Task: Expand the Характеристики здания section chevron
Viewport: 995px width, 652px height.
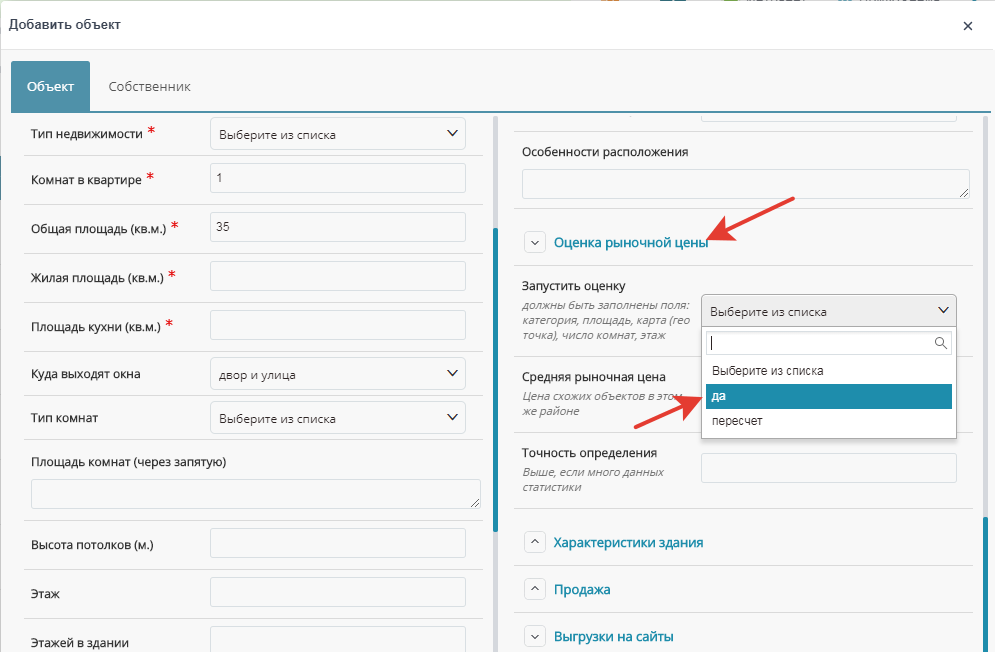Action: point(535,542)
